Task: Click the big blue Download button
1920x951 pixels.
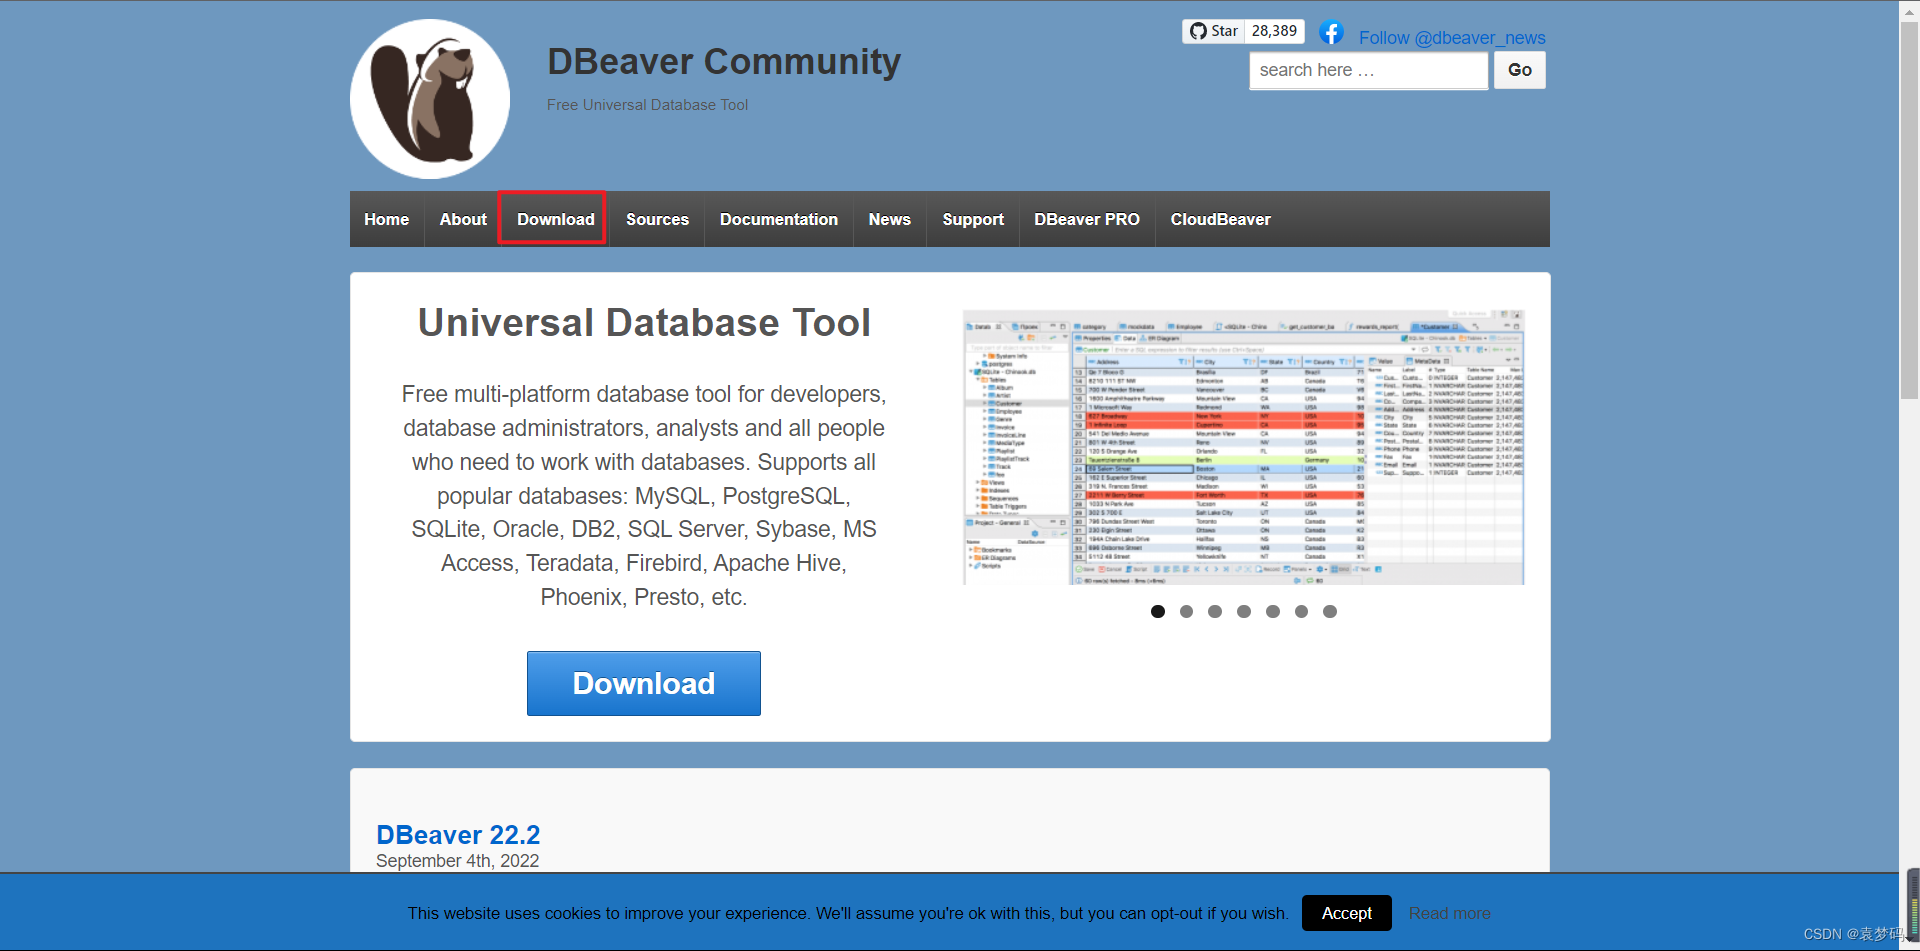Action: pyautogui.click(x=644, y=683)
